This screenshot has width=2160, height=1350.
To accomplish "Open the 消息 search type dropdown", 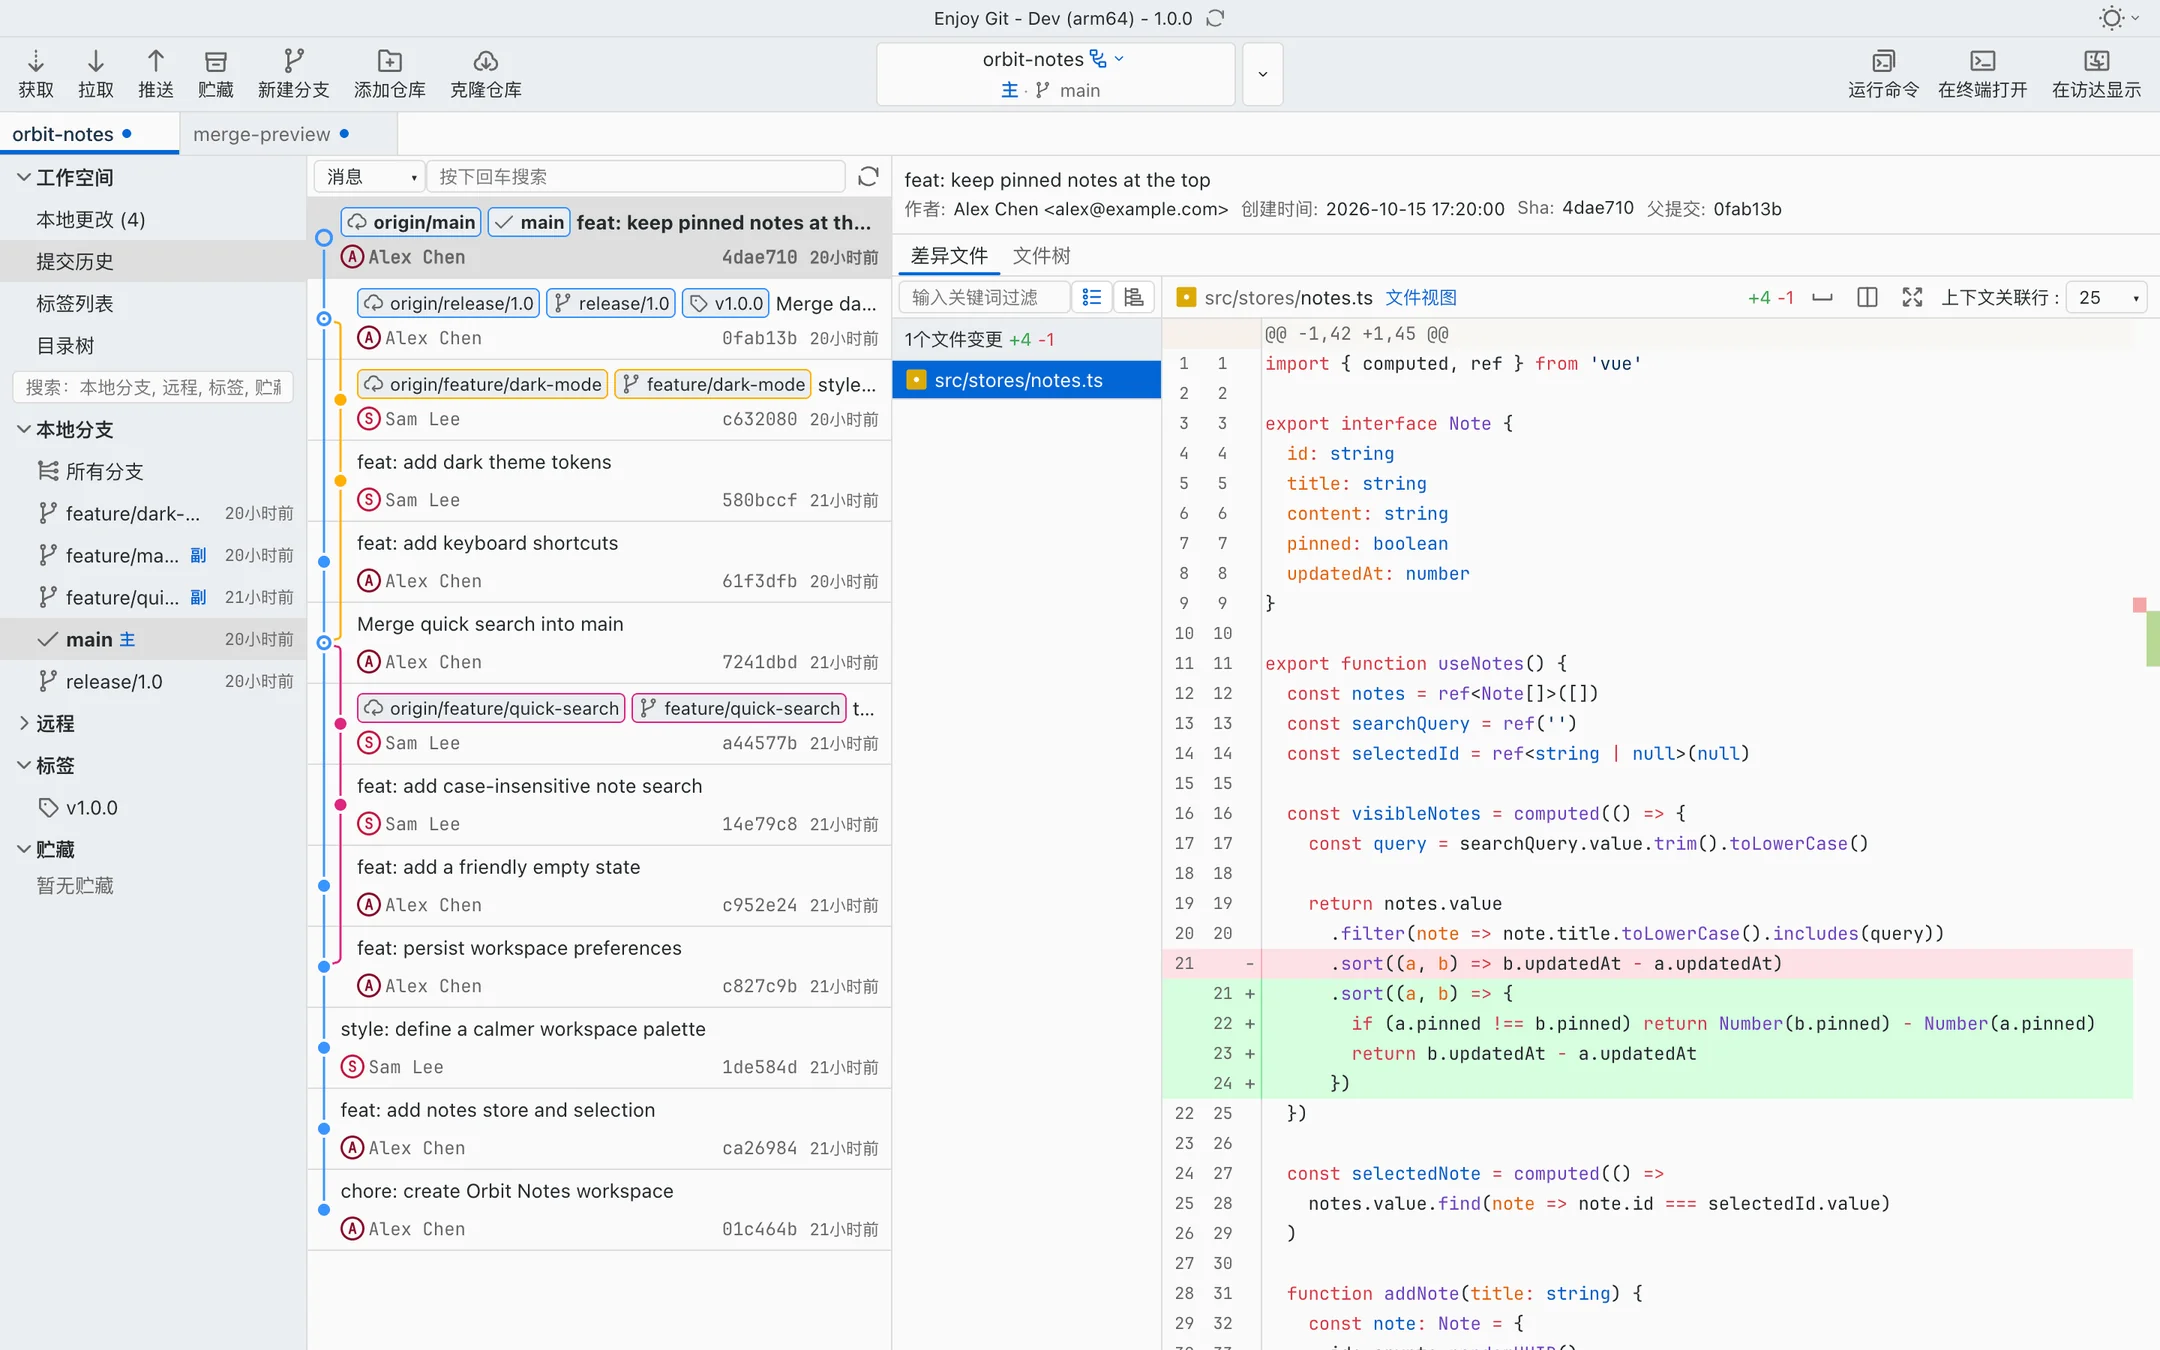I will click(369, 177).
